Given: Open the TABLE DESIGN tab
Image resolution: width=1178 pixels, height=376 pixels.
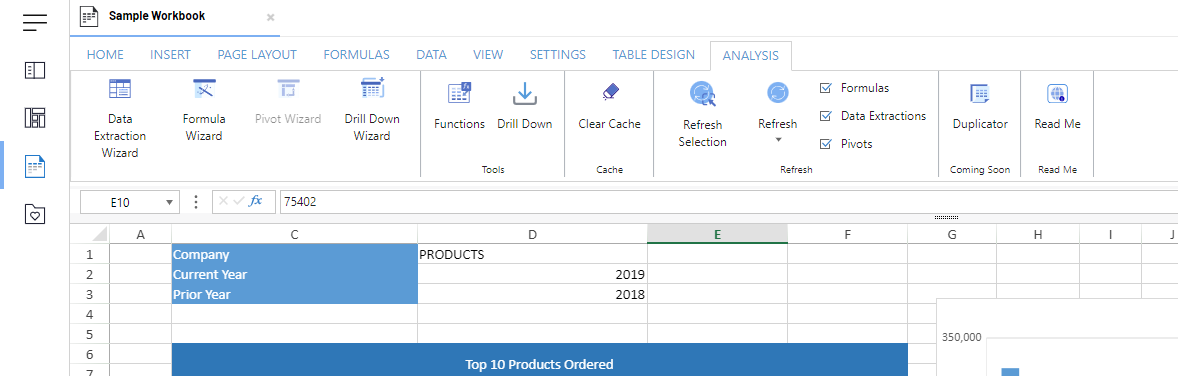Looking at the screenshot, I should [x=654, y=54].
